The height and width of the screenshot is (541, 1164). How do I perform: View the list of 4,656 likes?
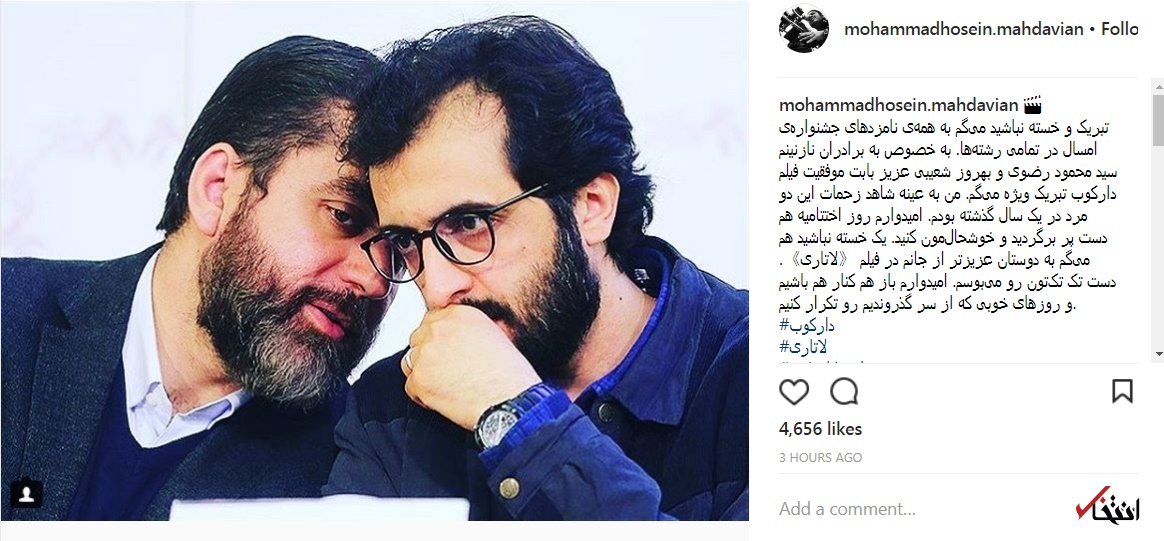[x=820, y=429]
